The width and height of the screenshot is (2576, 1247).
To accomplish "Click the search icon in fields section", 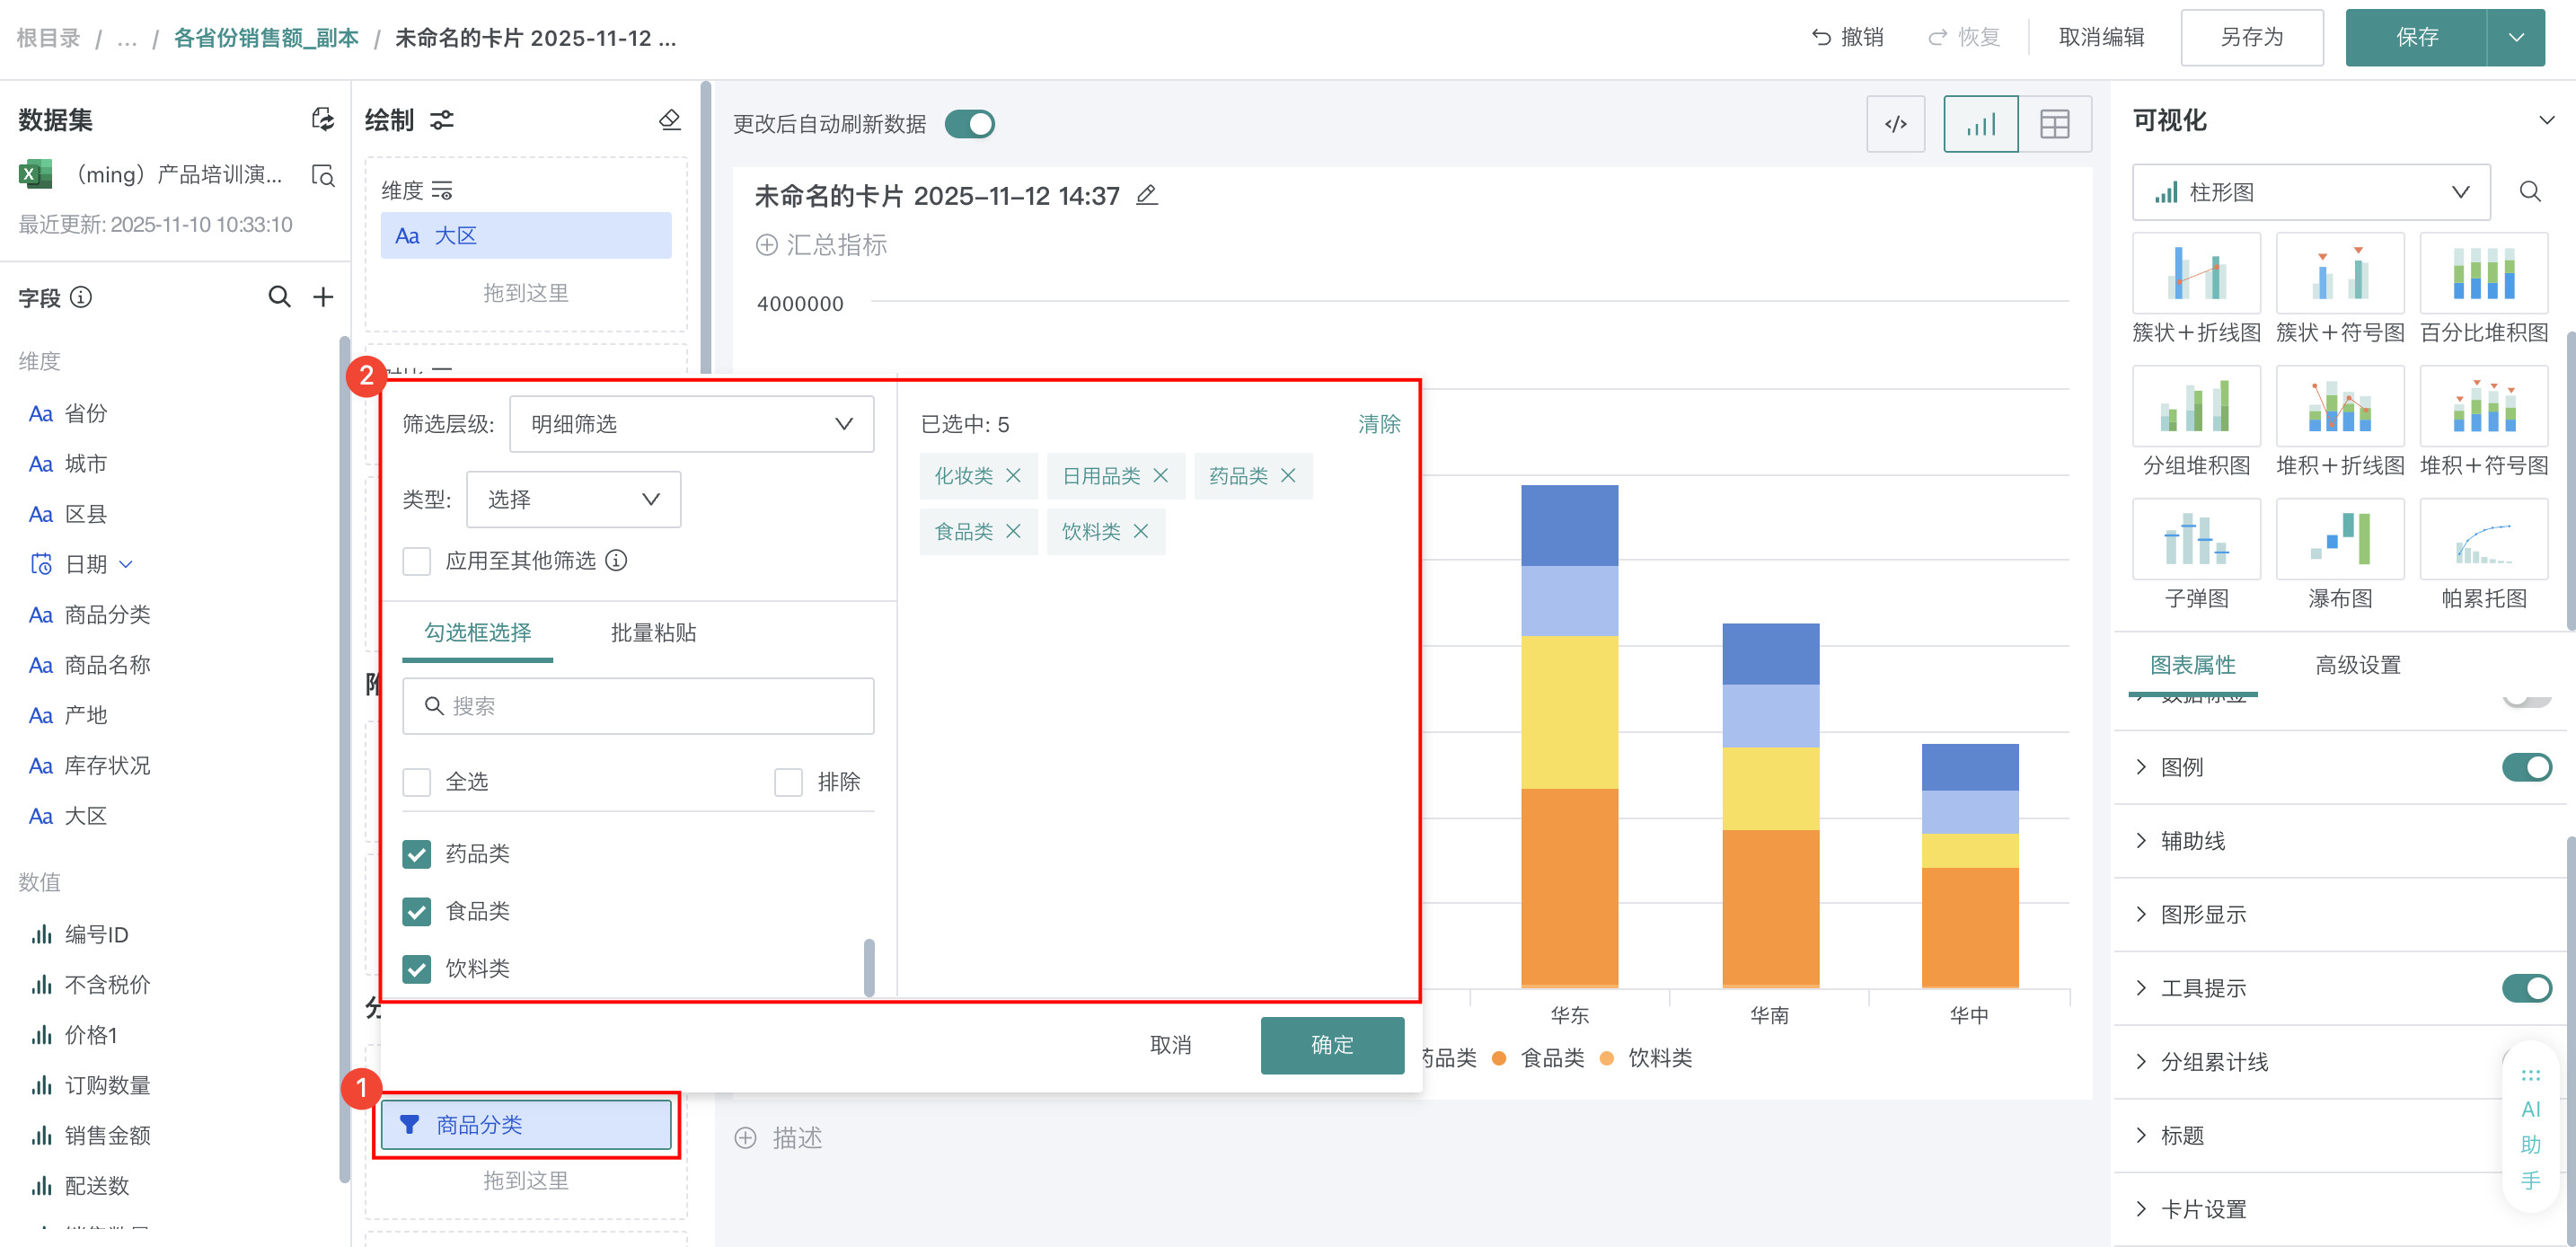I will (x=279, y=297).
